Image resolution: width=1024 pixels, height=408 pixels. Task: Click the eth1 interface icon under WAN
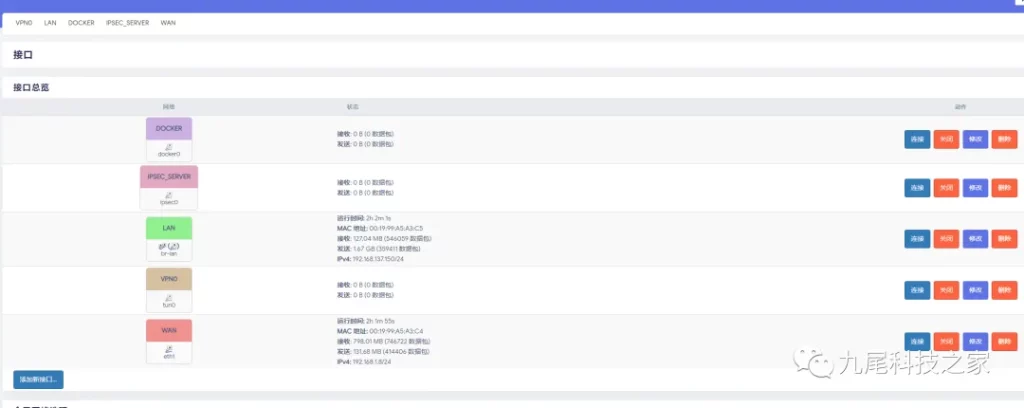[168, 347]
